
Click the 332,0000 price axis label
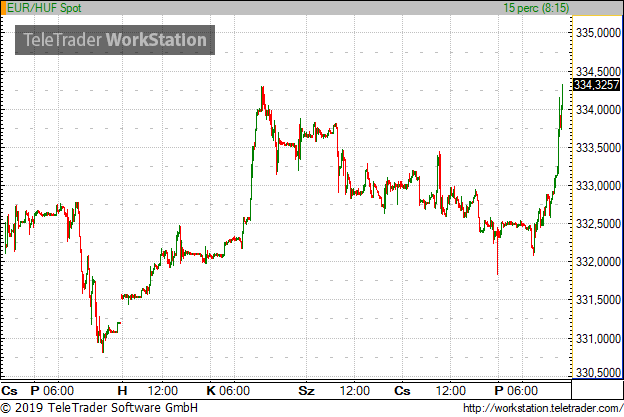599,262
